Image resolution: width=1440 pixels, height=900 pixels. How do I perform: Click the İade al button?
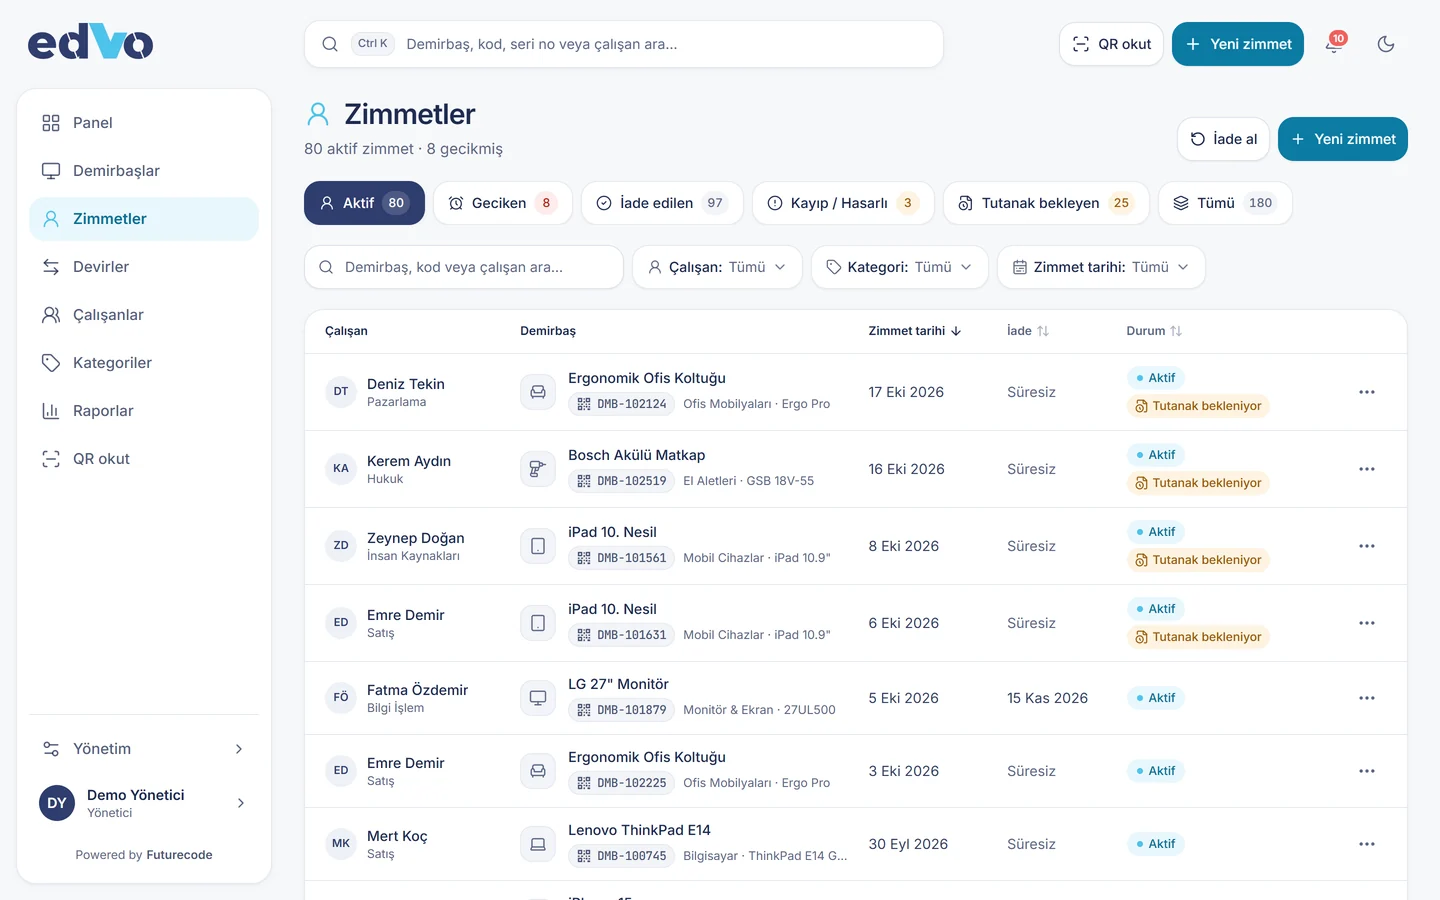(x=1223, y=139)
